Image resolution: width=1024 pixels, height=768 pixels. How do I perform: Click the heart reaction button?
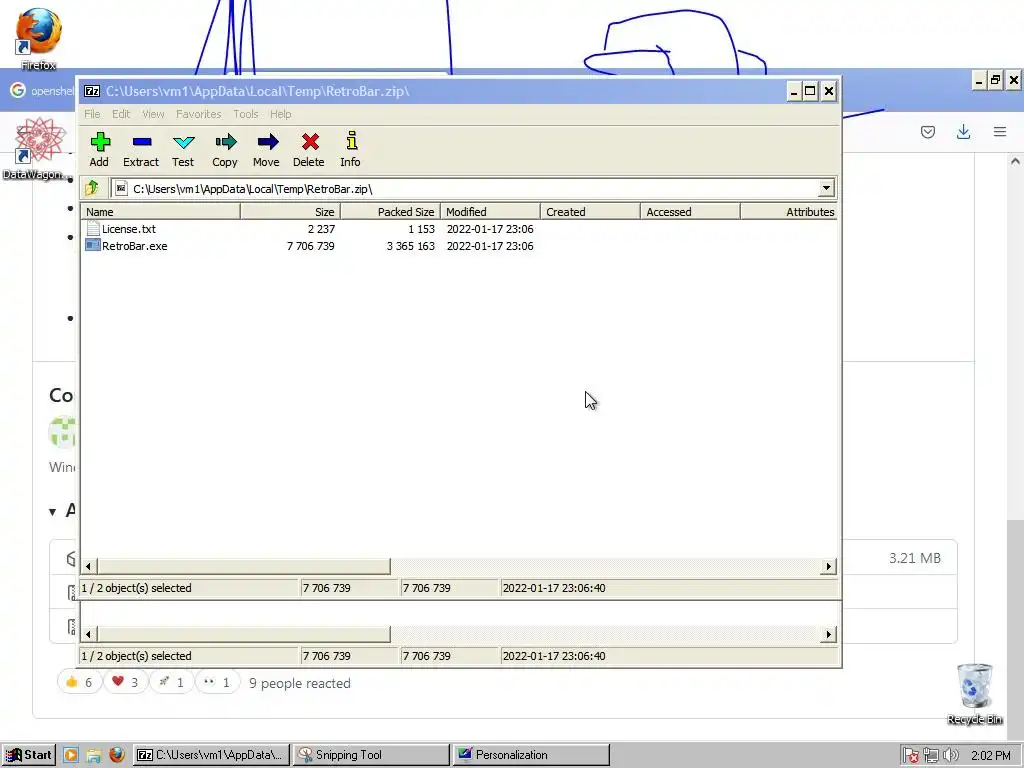125,682
